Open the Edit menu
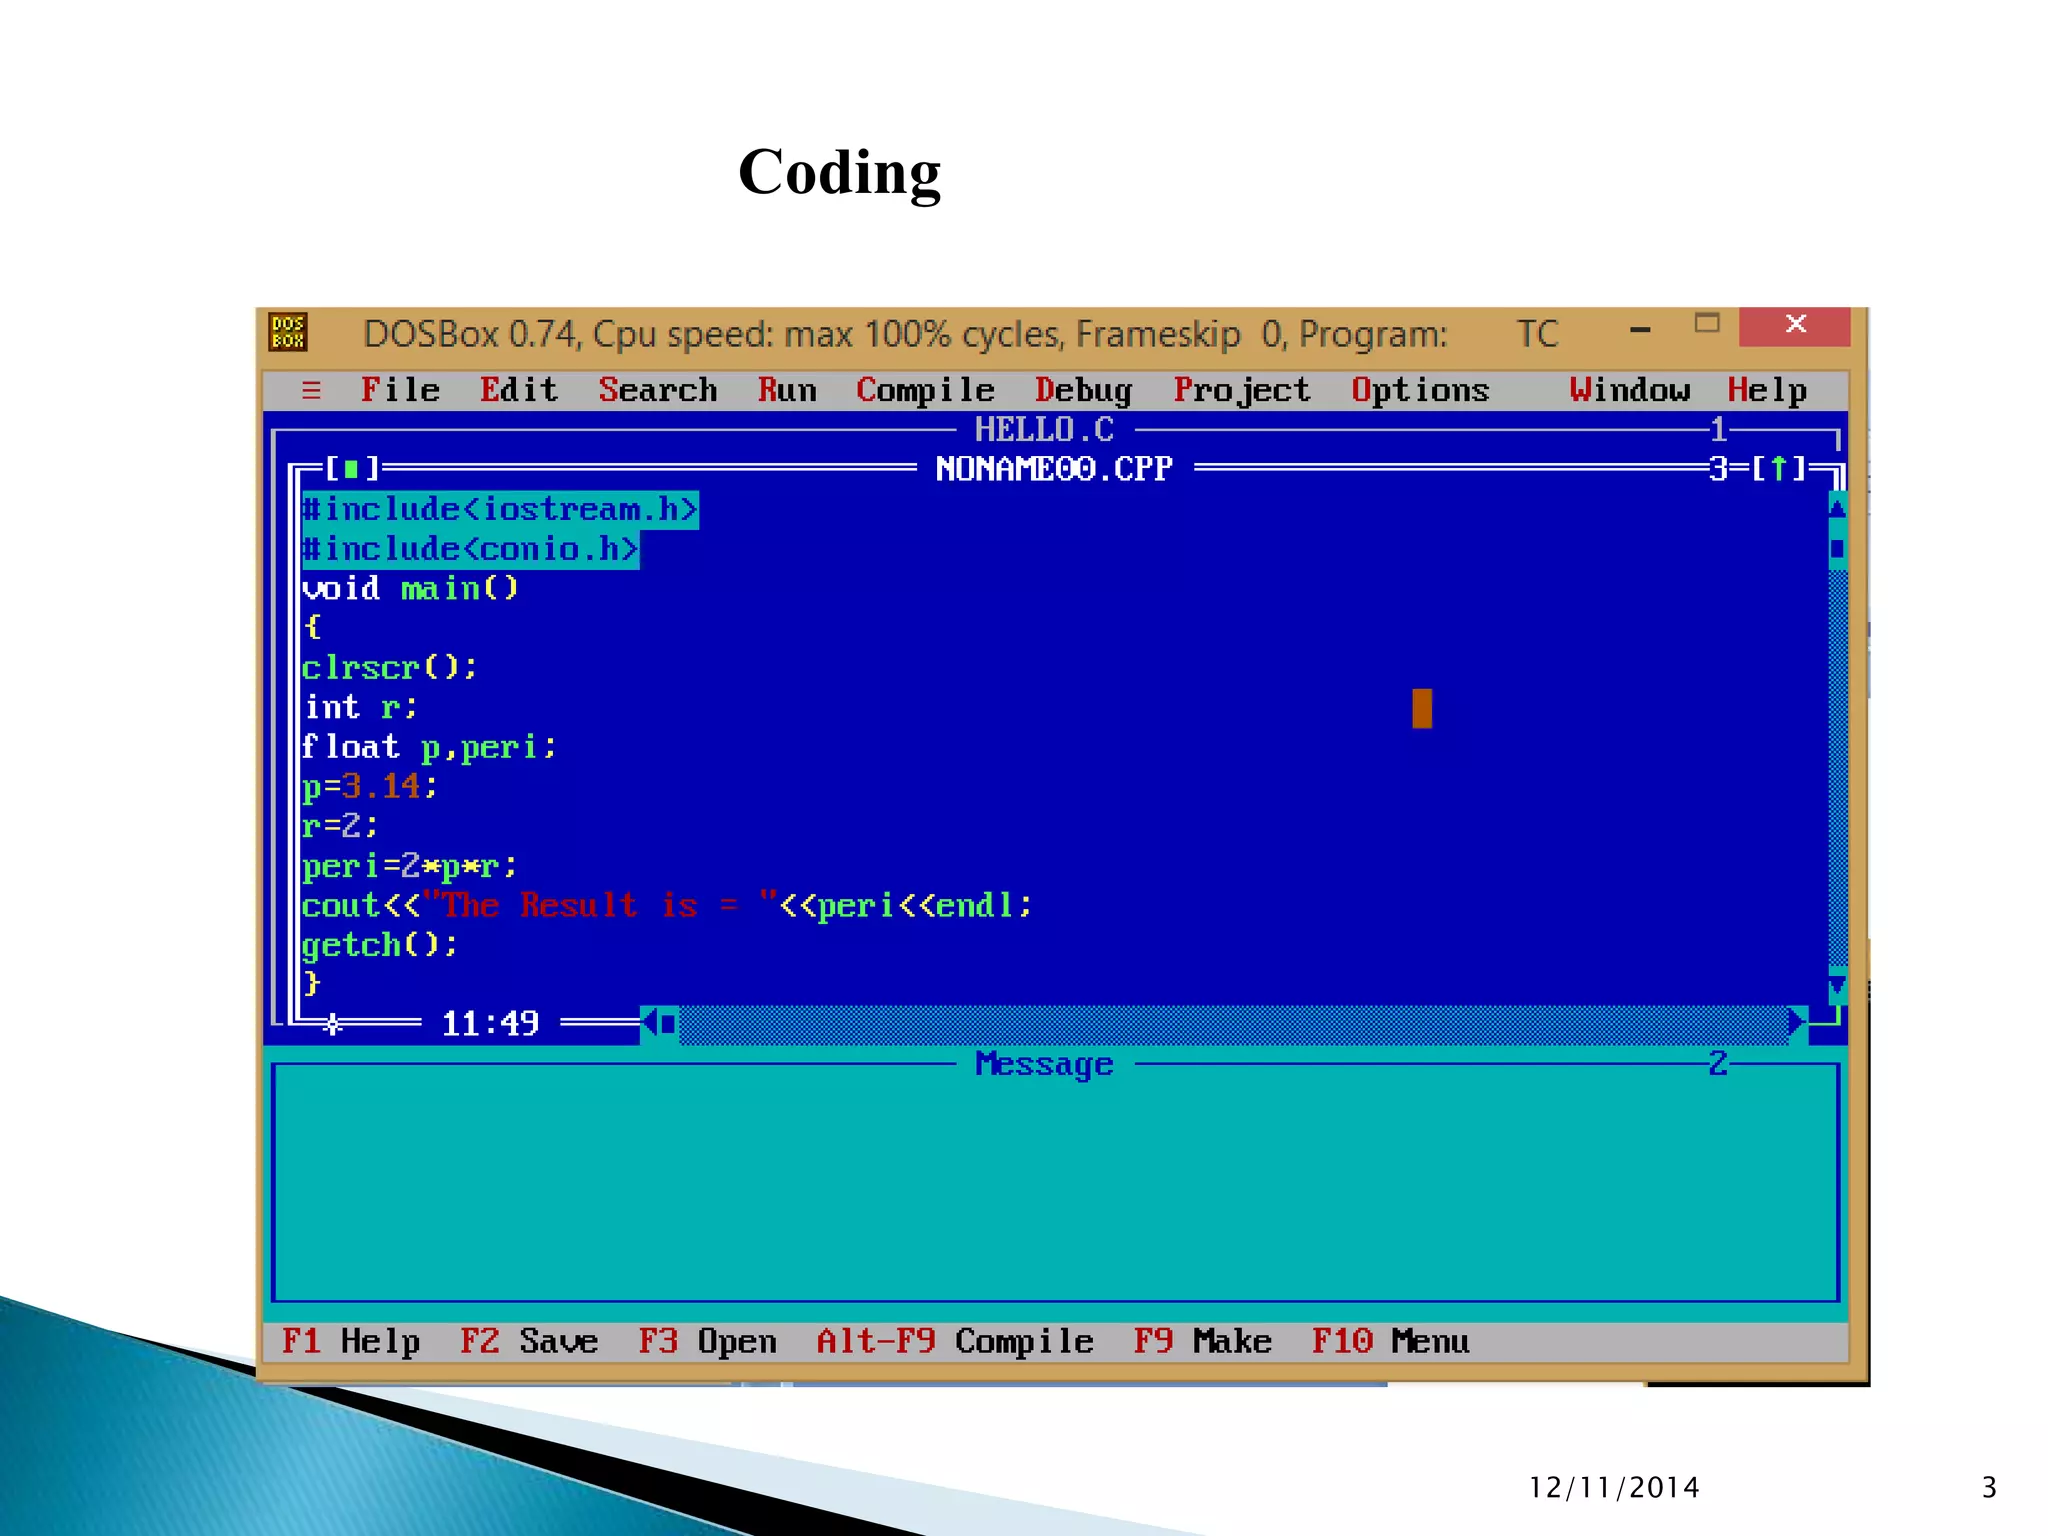This screenshot has width=2048, height=1536. [519, 390]
